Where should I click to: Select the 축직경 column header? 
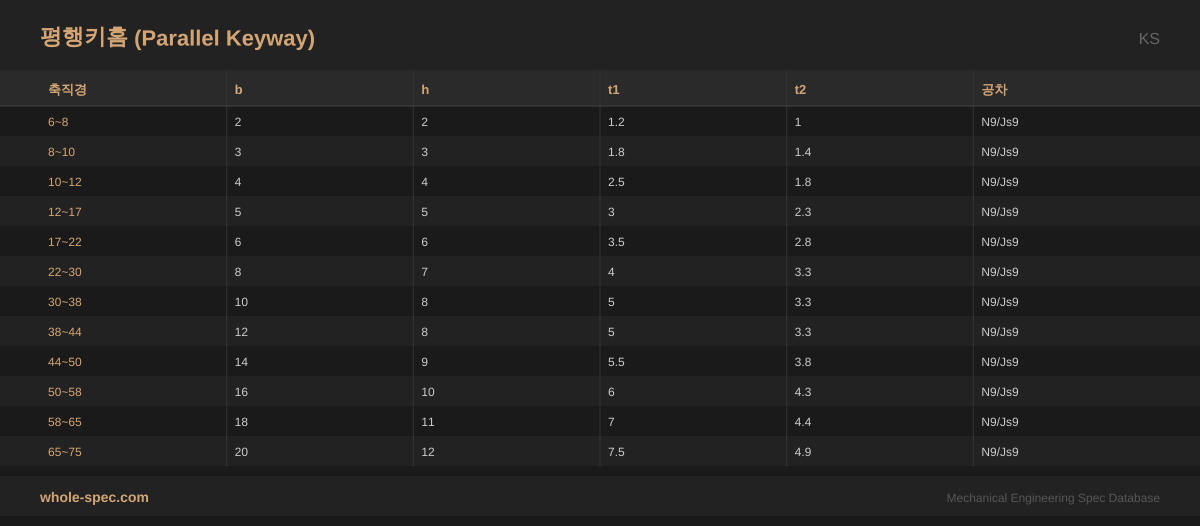click(67, 89)
